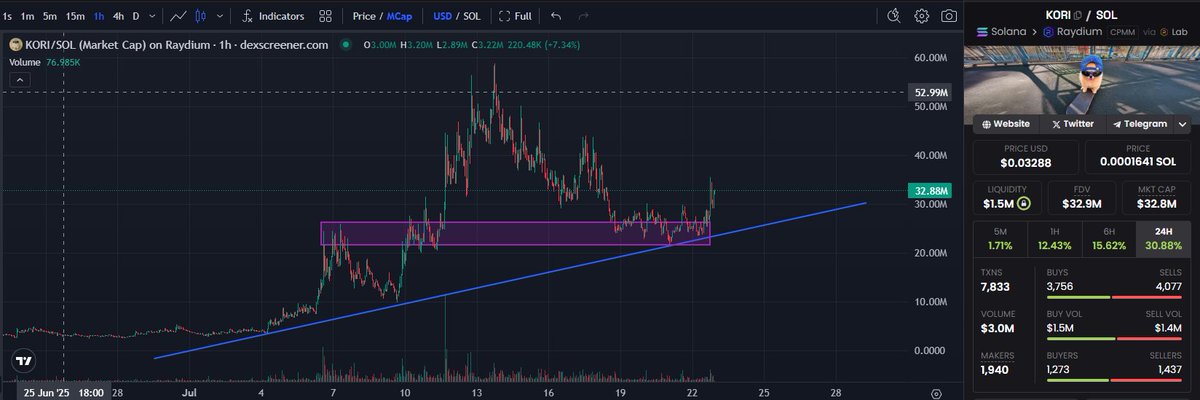
Task: Click the green market status dot
Action: [345, 45]
